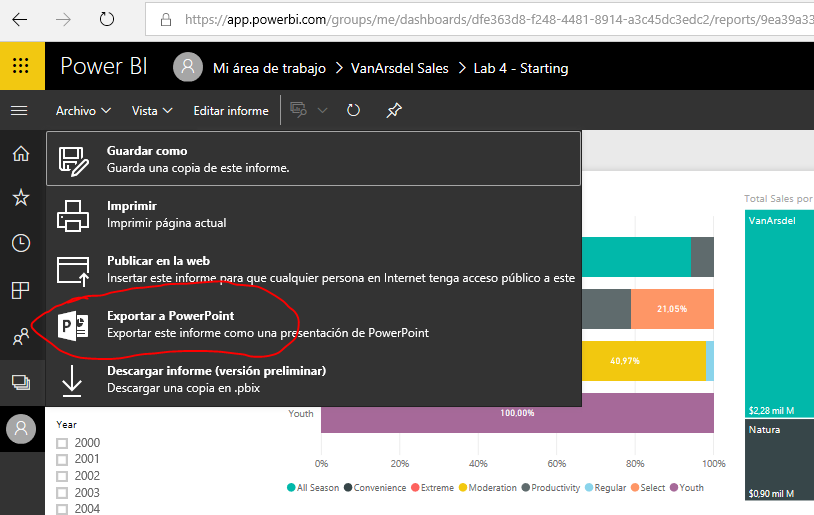
Task: Select the Natura treemap tile
Action: pyautogui.click(x=779, y=460)
